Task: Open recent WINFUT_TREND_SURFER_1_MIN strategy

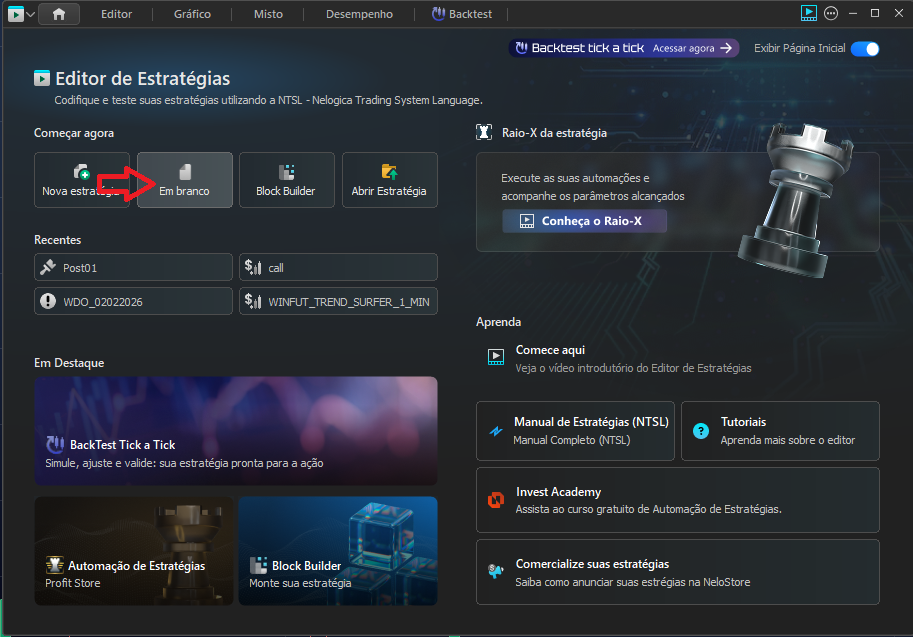Action: coord(338,301)
